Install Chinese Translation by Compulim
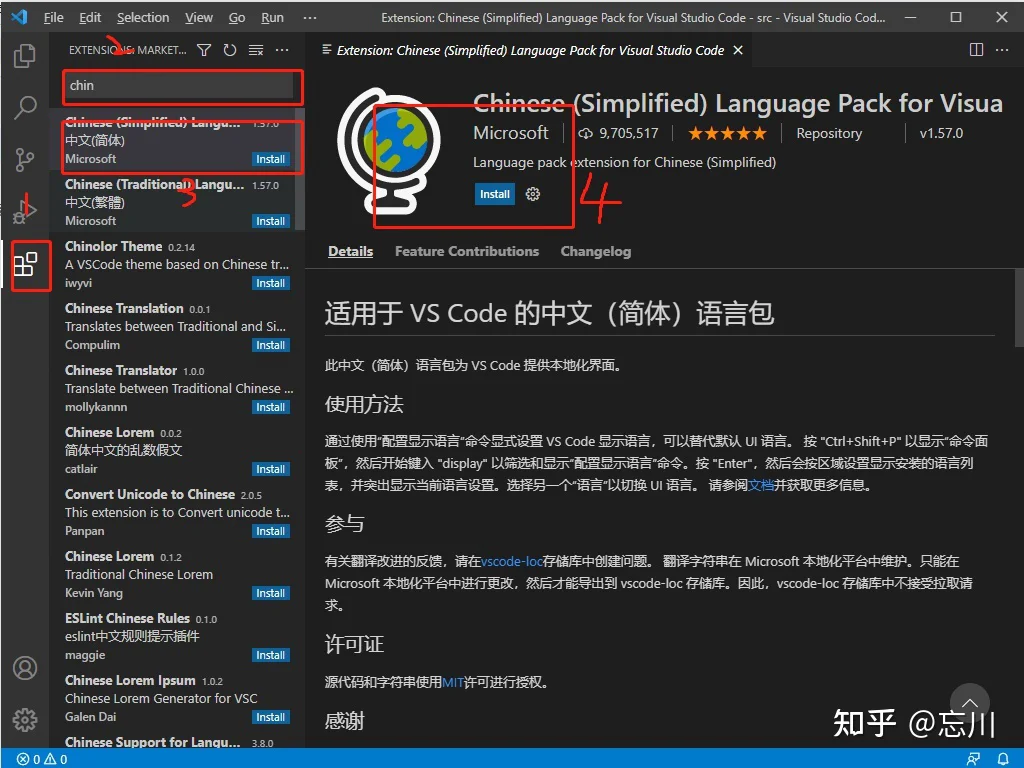1024x768 pixels. coord(270,345)
